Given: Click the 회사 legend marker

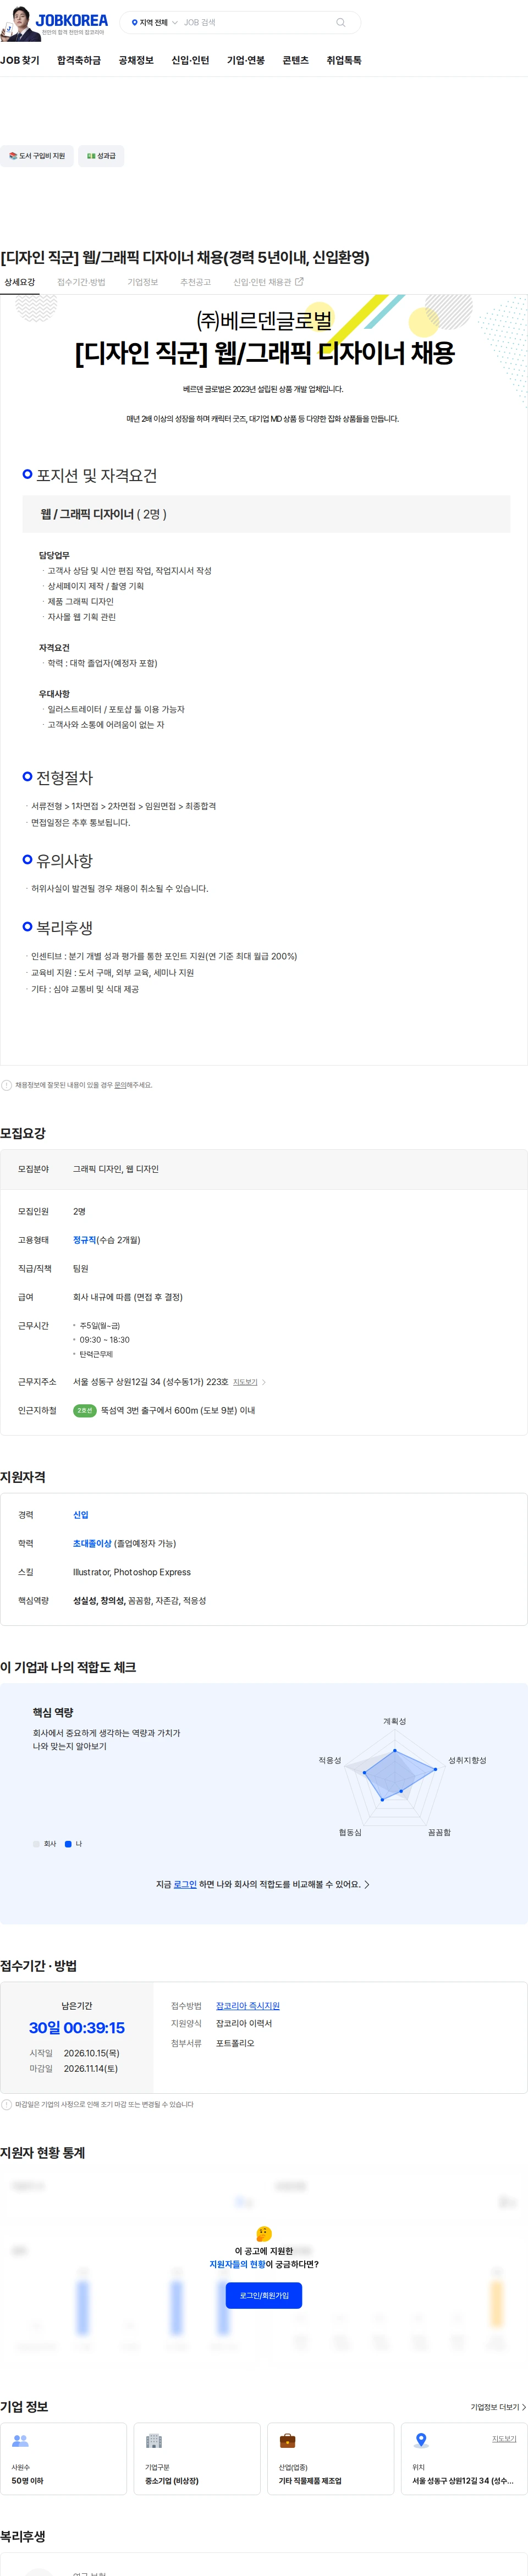Looking at the screenshot, I should click(x=36, y=1844).
